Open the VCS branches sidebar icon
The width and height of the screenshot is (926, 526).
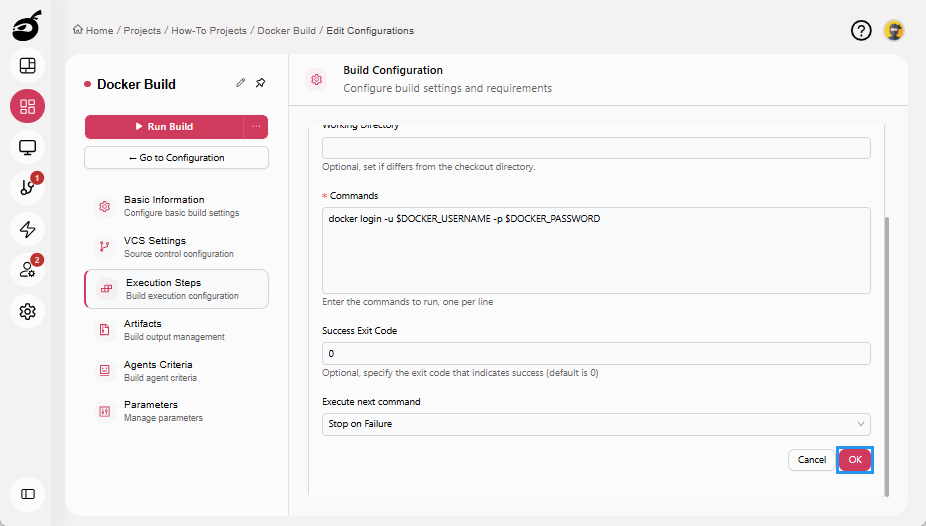click(27, 188)
